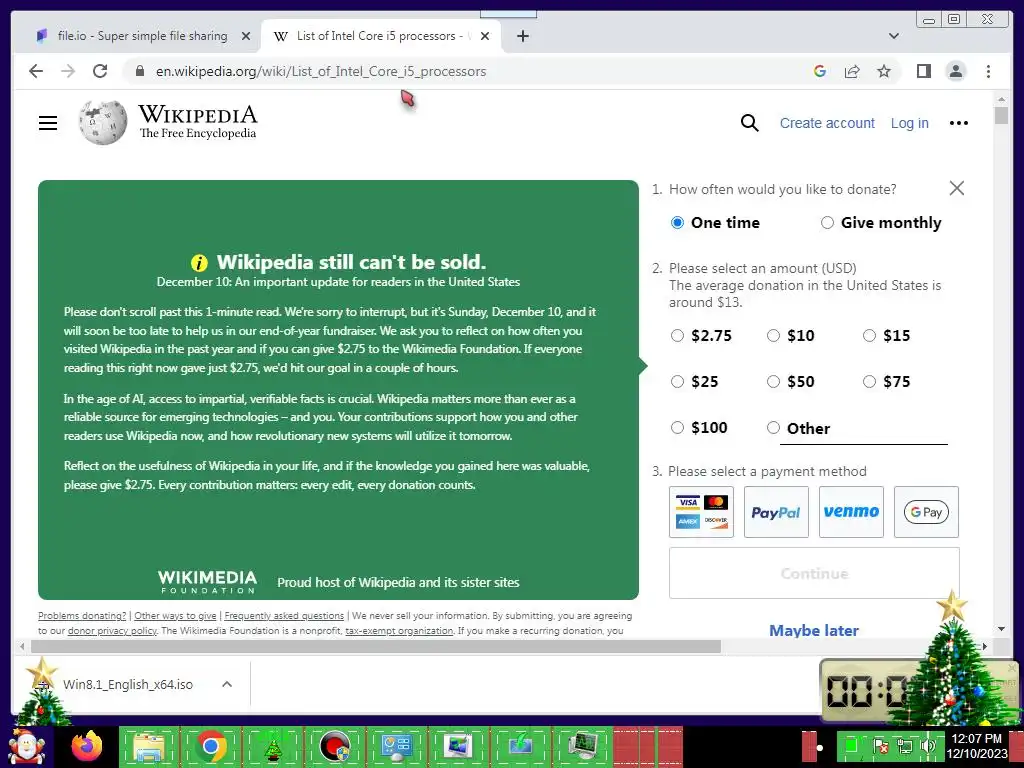Bookmark this page with the star
The height and width of the screenshot is (768, 1024).
pyautogui.click(x=884, y=71)
